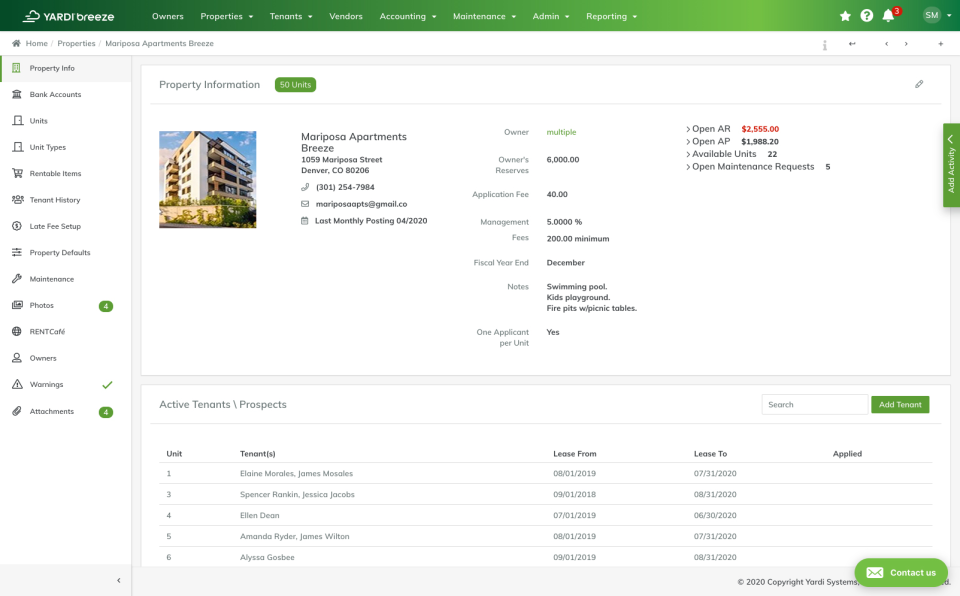
Task: Open favorites via the star icon
Action: coord(845,16)
